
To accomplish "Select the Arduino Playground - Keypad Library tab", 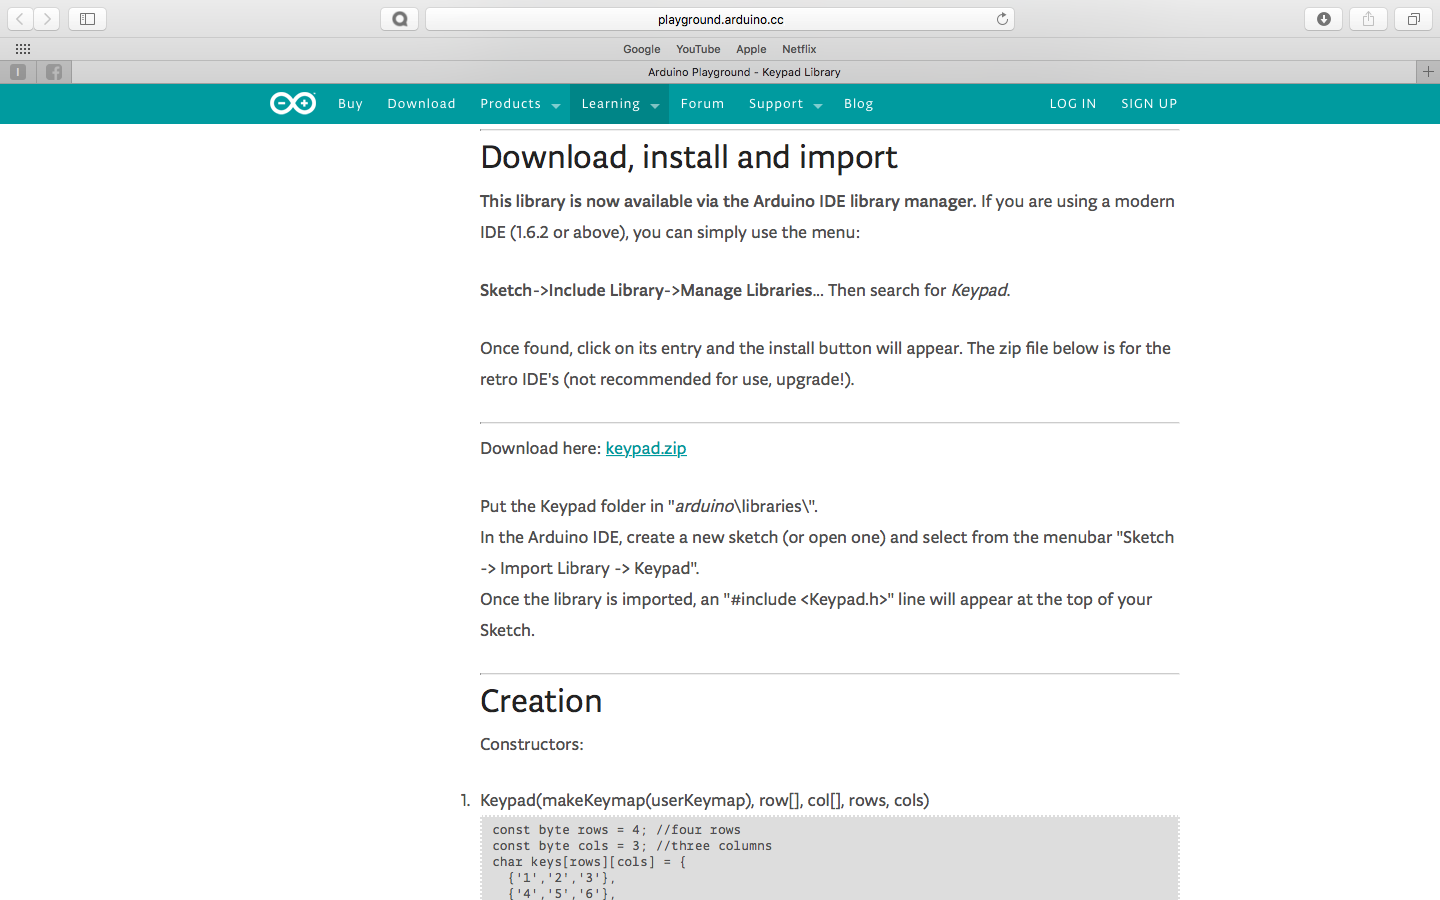I will (x=744, y=72).
